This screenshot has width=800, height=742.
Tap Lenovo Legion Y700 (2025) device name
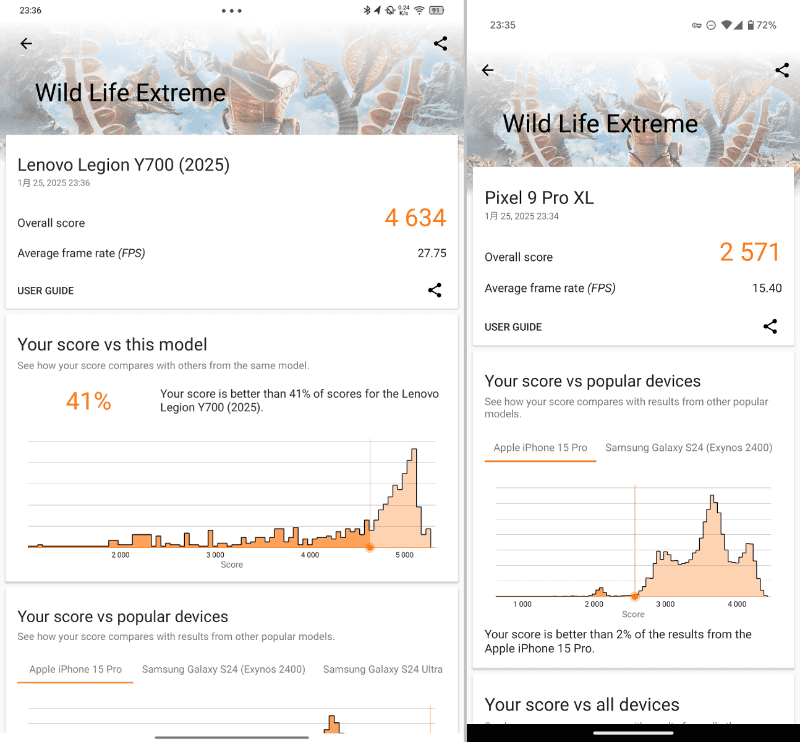click(x=123, y=165)
